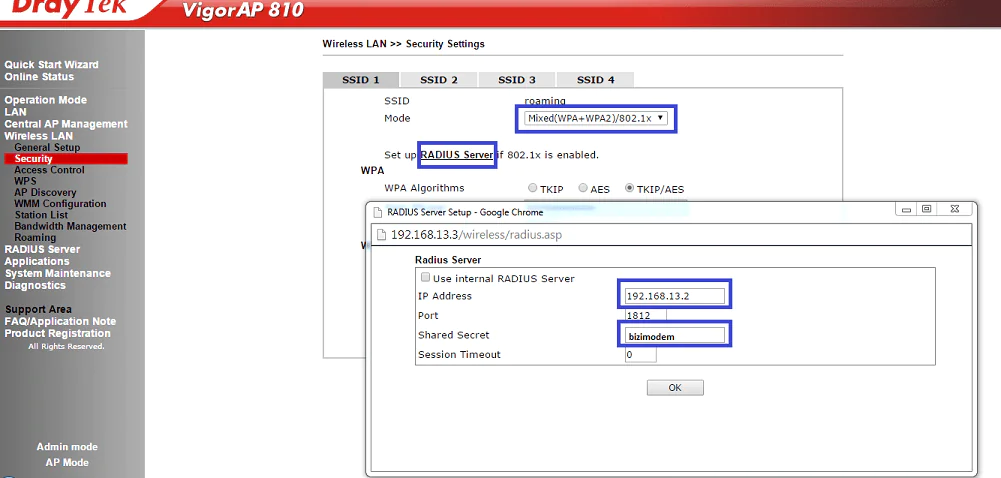1001x478 pixels.
Task: Open WMM Configuration
Action: click(60, 204)
